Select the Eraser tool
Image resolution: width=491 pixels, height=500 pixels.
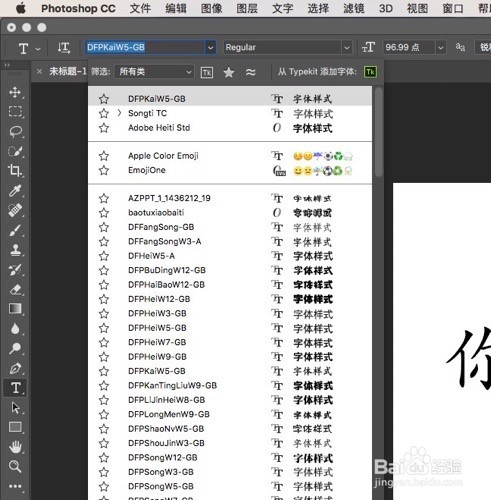point(15,289)
